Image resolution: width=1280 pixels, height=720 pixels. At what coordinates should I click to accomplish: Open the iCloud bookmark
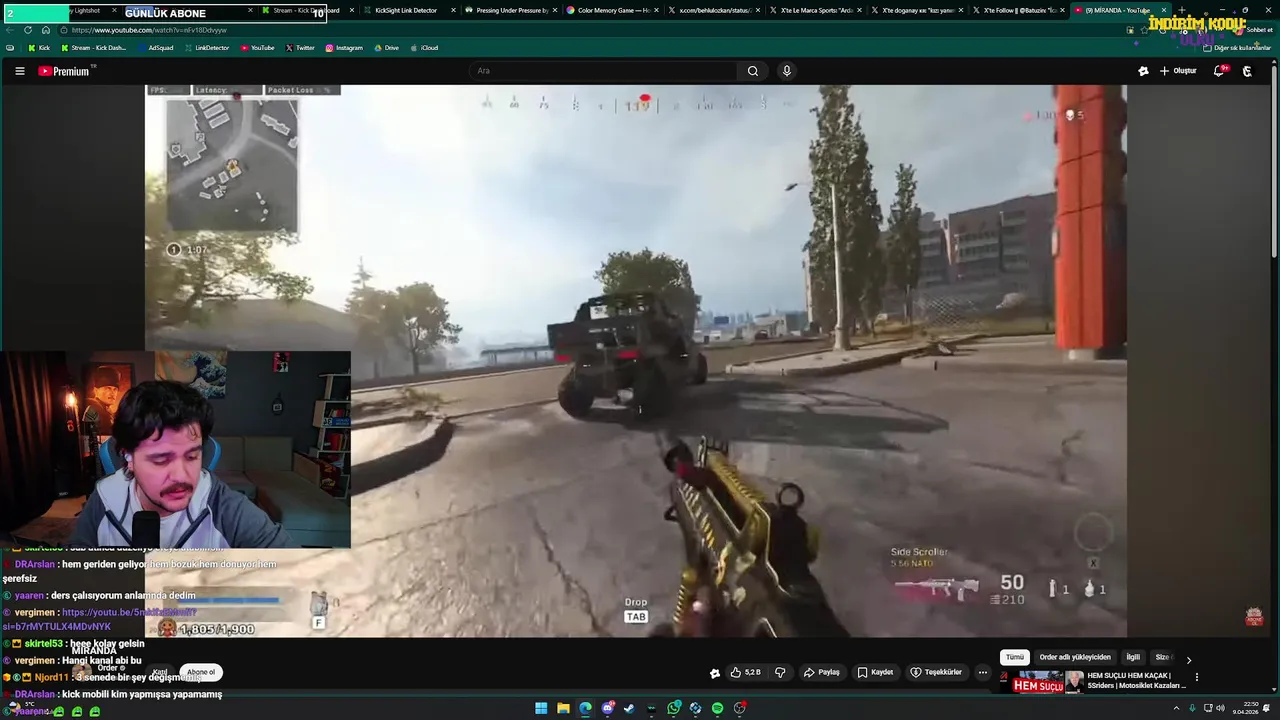pos(424,48)
